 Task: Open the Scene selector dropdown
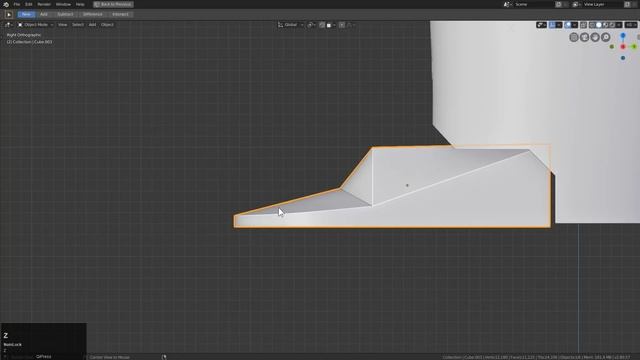click(507, 4)
